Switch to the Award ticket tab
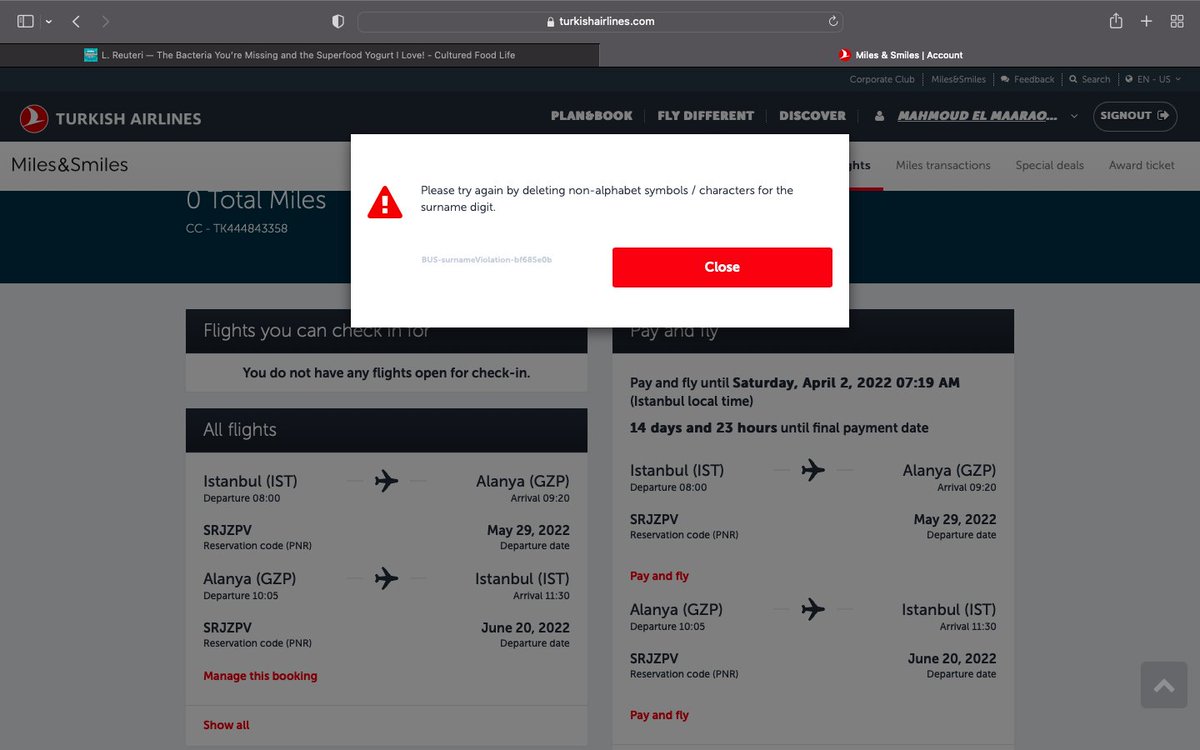Image resolution: width=1200 pixels, height=750 pixels. 1142,165
